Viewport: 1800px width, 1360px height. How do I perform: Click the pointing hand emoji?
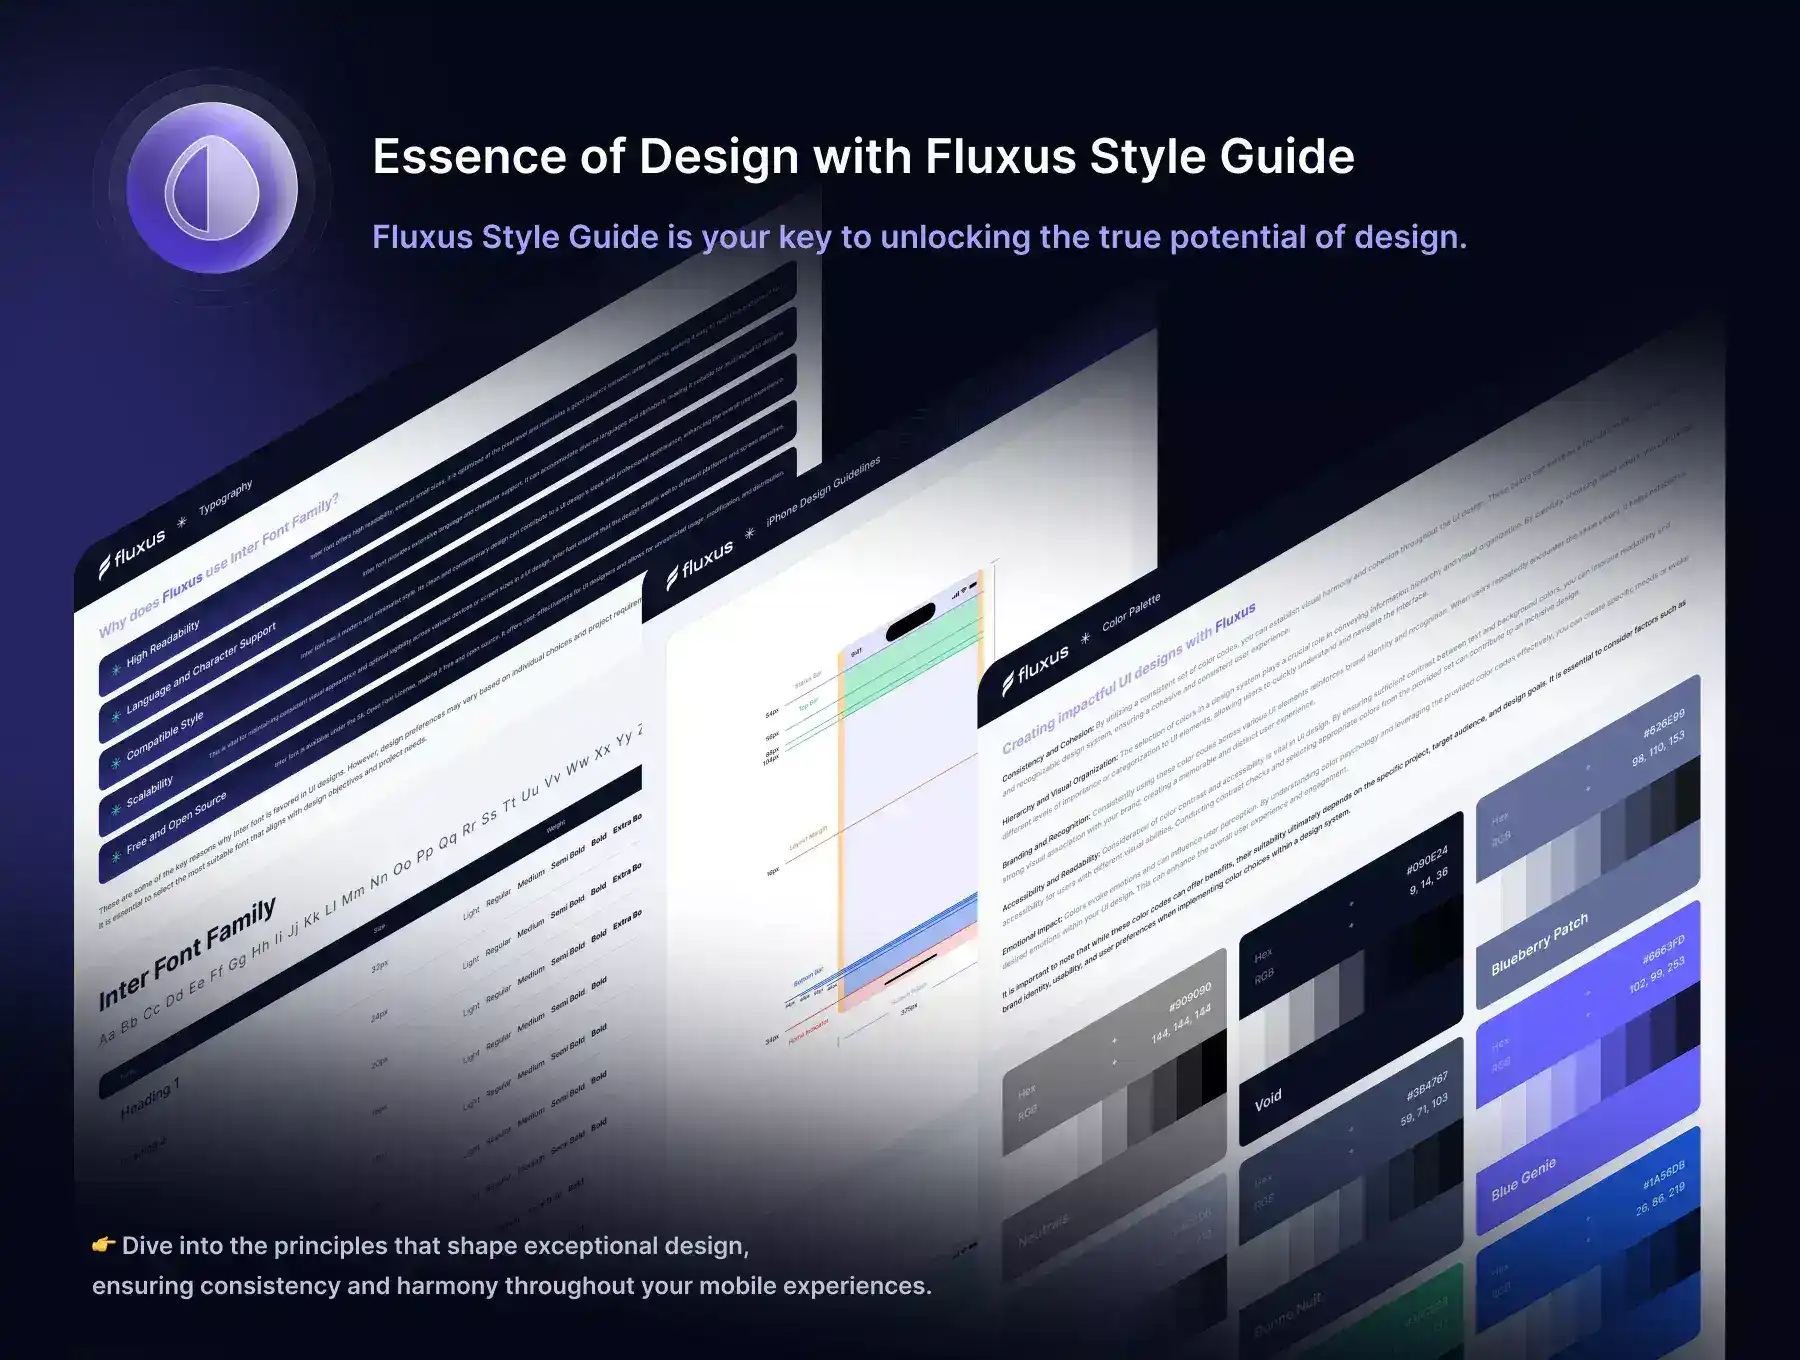pos(103,1245)
